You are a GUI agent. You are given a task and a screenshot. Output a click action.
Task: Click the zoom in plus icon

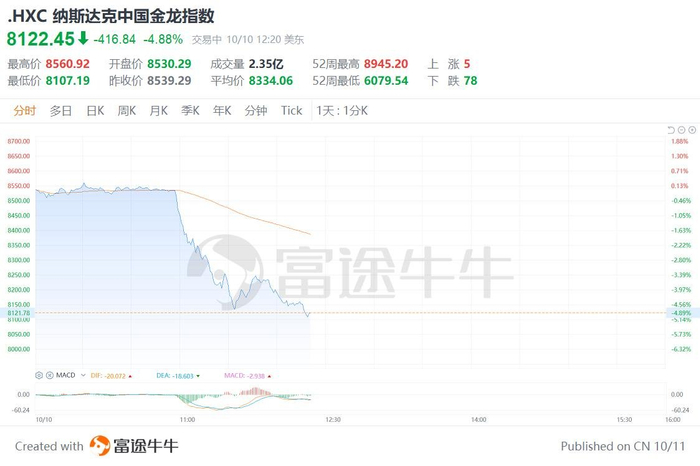[692, 129]
